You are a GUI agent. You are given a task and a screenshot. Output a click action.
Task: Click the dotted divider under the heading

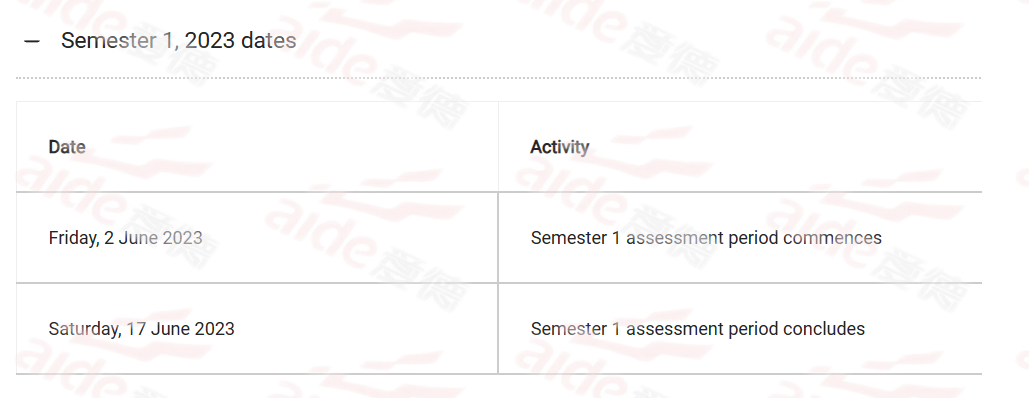499,77
